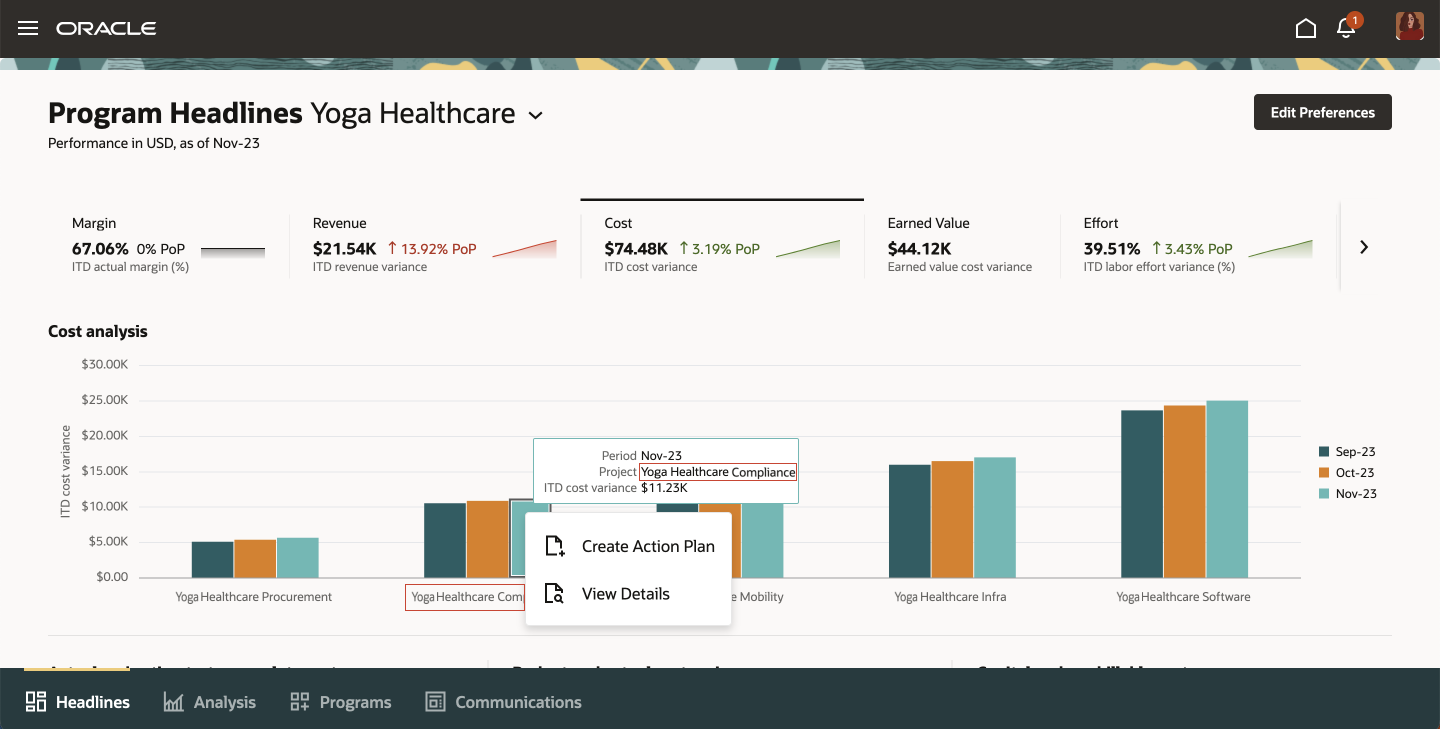The image size is (1440, 729).
Task: Click the 'Cost analysis' heading
Action: coord(98,331)
